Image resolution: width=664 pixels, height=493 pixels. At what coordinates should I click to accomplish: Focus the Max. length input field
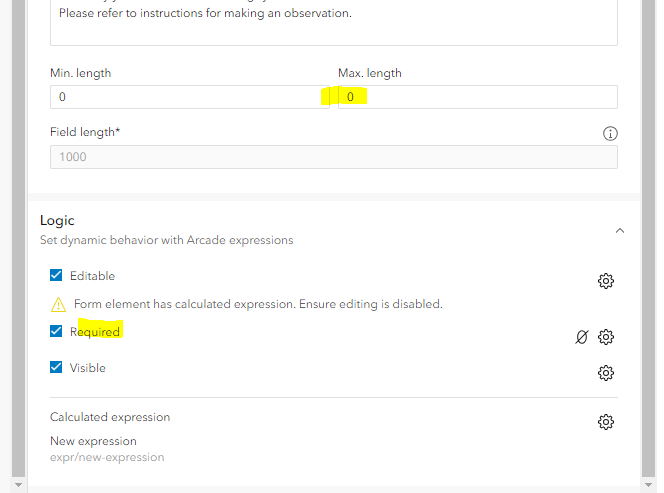coord(477,97)
